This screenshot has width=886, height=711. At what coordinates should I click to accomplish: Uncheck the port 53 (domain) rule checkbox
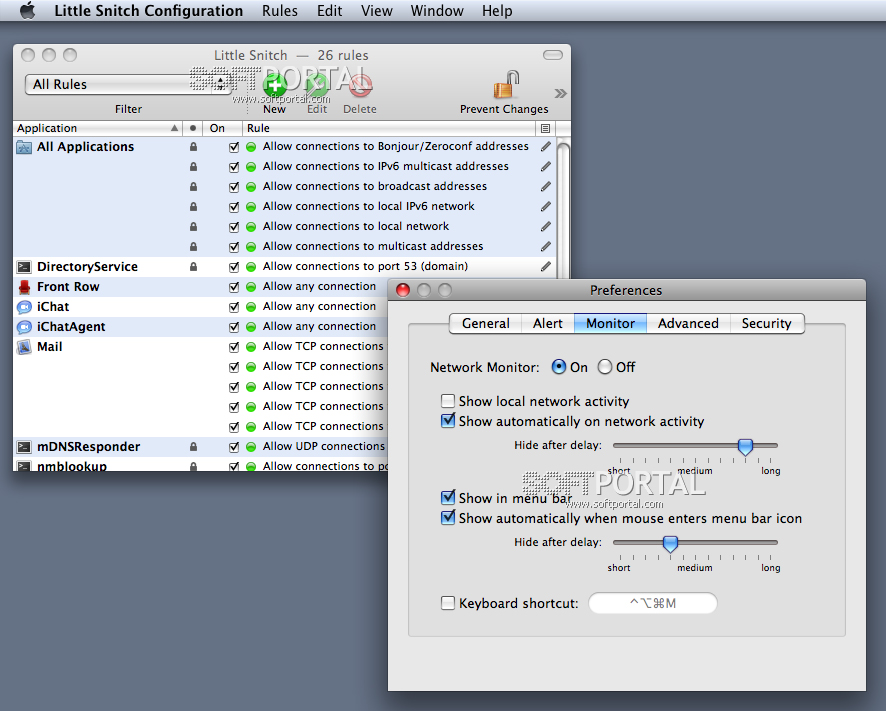234,267
